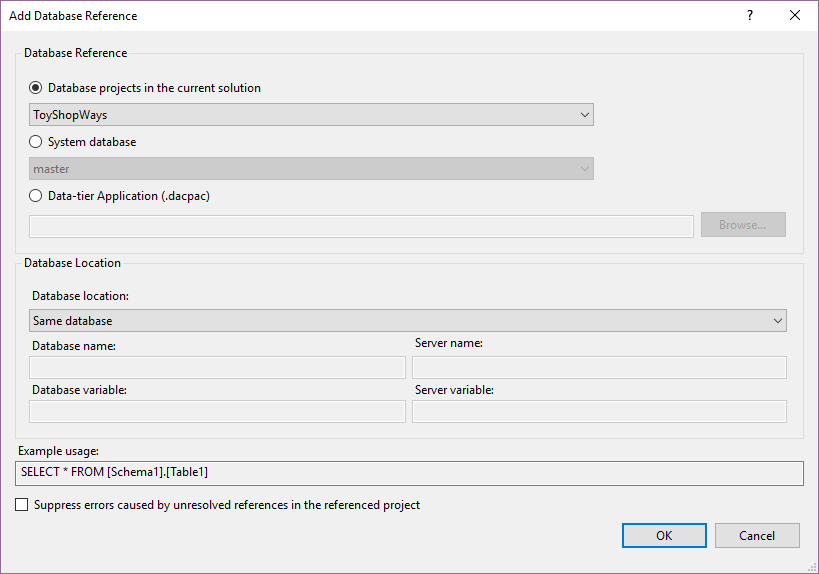This screenshot has width=819, height=574.
Task: Click the Server name text box
Action: (599, 367)
